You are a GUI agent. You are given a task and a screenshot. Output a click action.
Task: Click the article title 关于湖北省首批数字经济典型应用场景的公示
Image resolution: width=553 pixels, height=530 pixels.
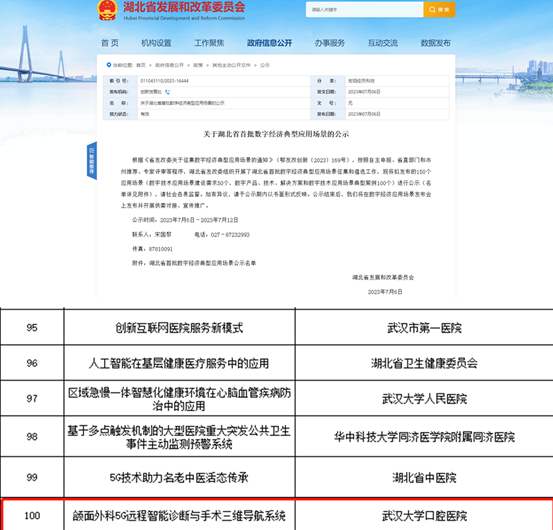276,134
